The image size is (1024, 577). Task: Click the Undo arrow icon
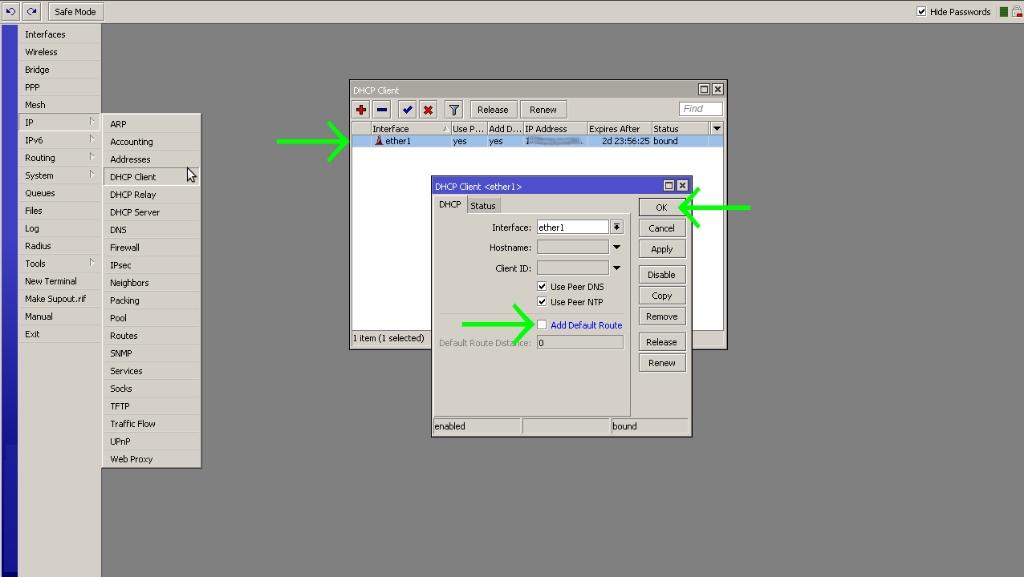11,12
